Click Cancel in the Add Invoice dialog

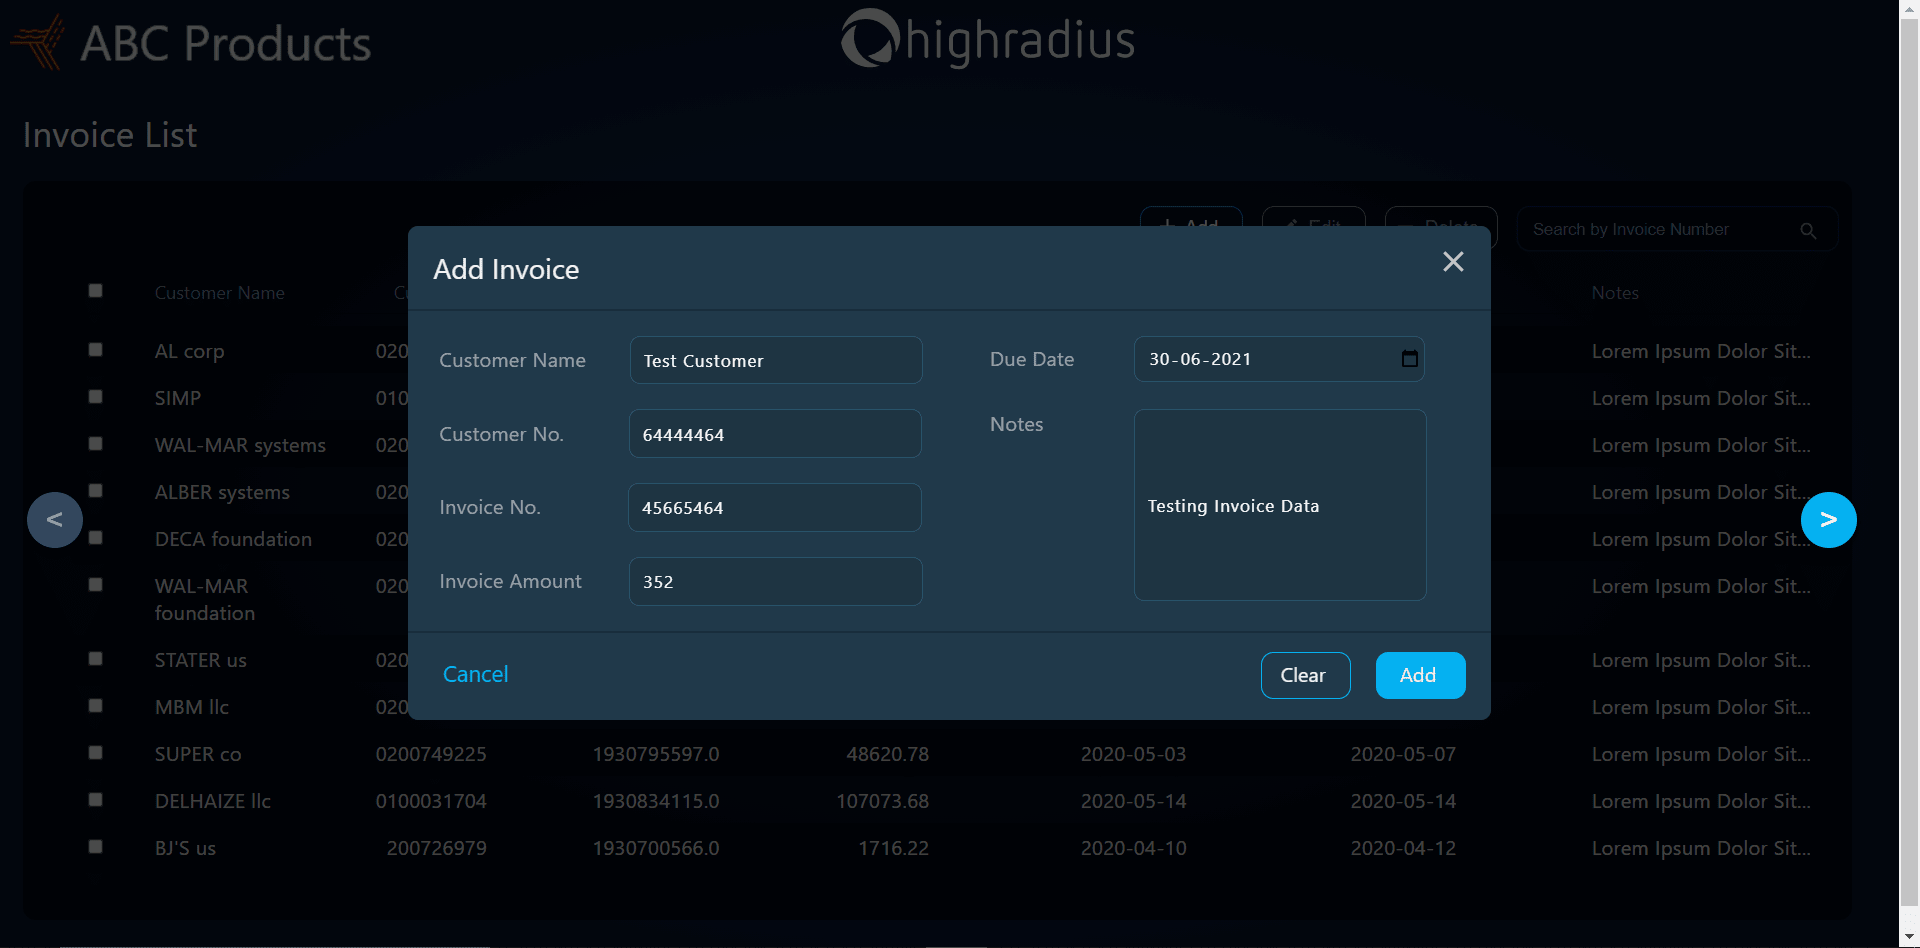(x=474, y=674)
